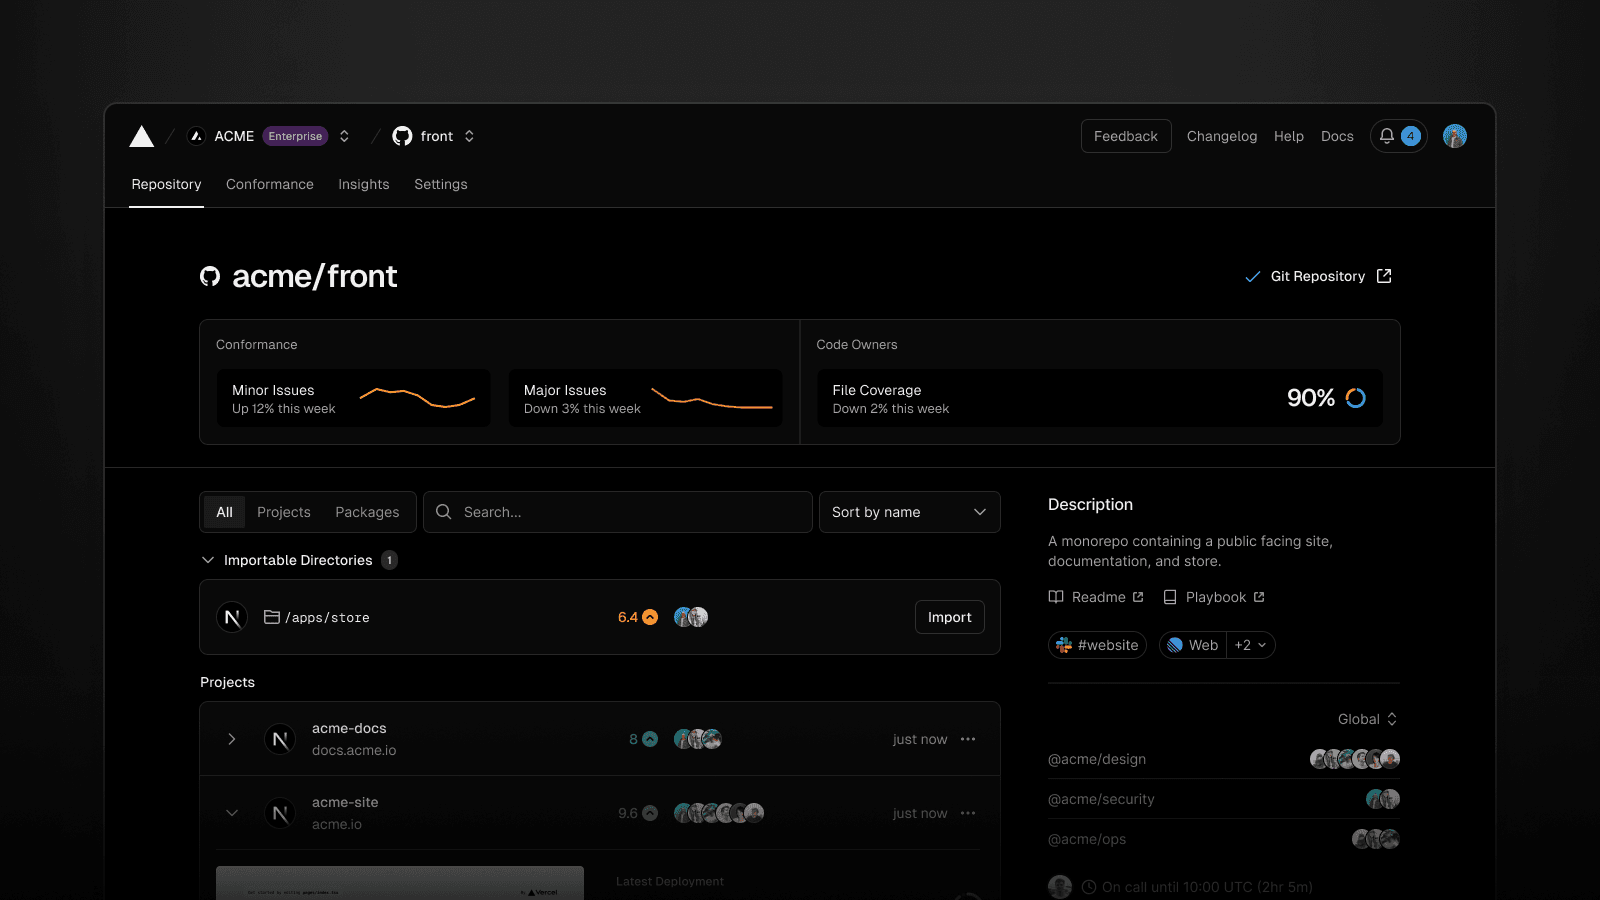Viewport: 1600px width, 900px height.
Task: Open the Insights tab
Action: [x=363, y=184]
